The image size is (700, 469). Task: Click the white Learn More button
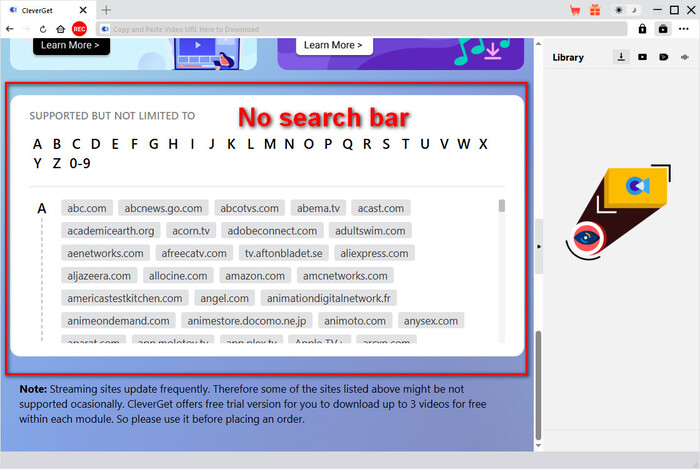334,46
